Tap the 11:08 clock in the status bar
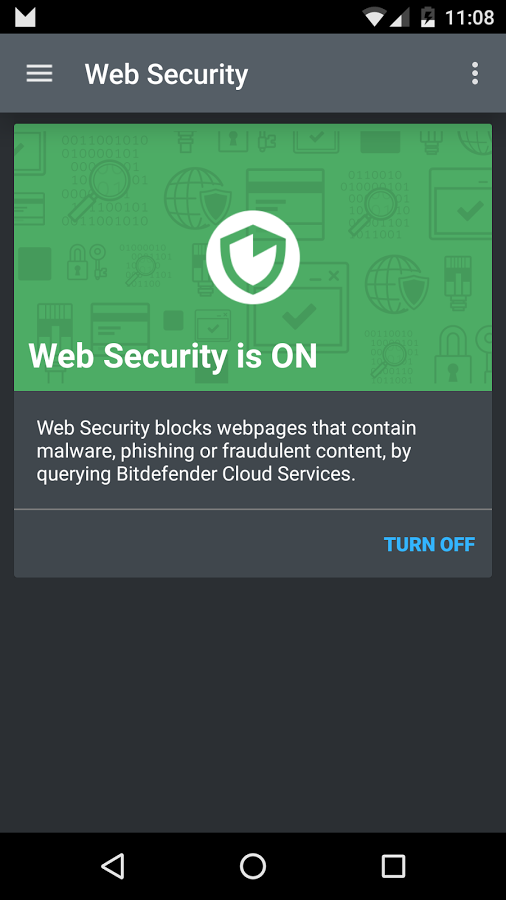Image resolution: width=506 pixels, height=900 pixels. click(x=469, y=17)
